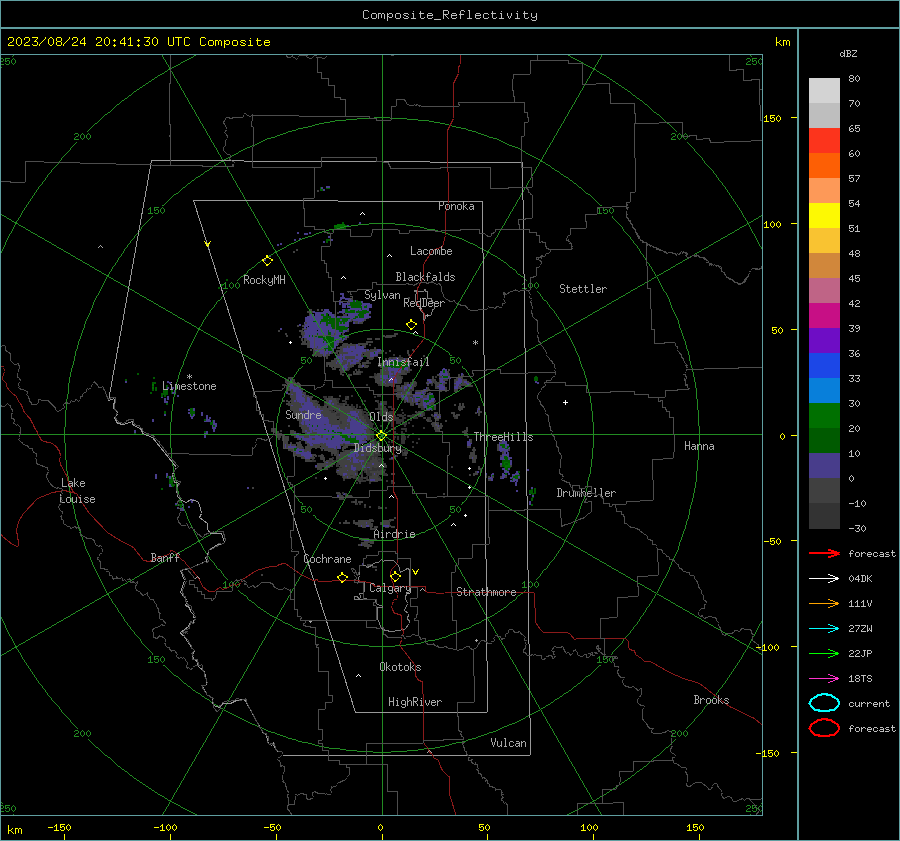Click the Airdrie city label
Image resolution: width=900 pixels, height=841 pixels.
point(394,534)
